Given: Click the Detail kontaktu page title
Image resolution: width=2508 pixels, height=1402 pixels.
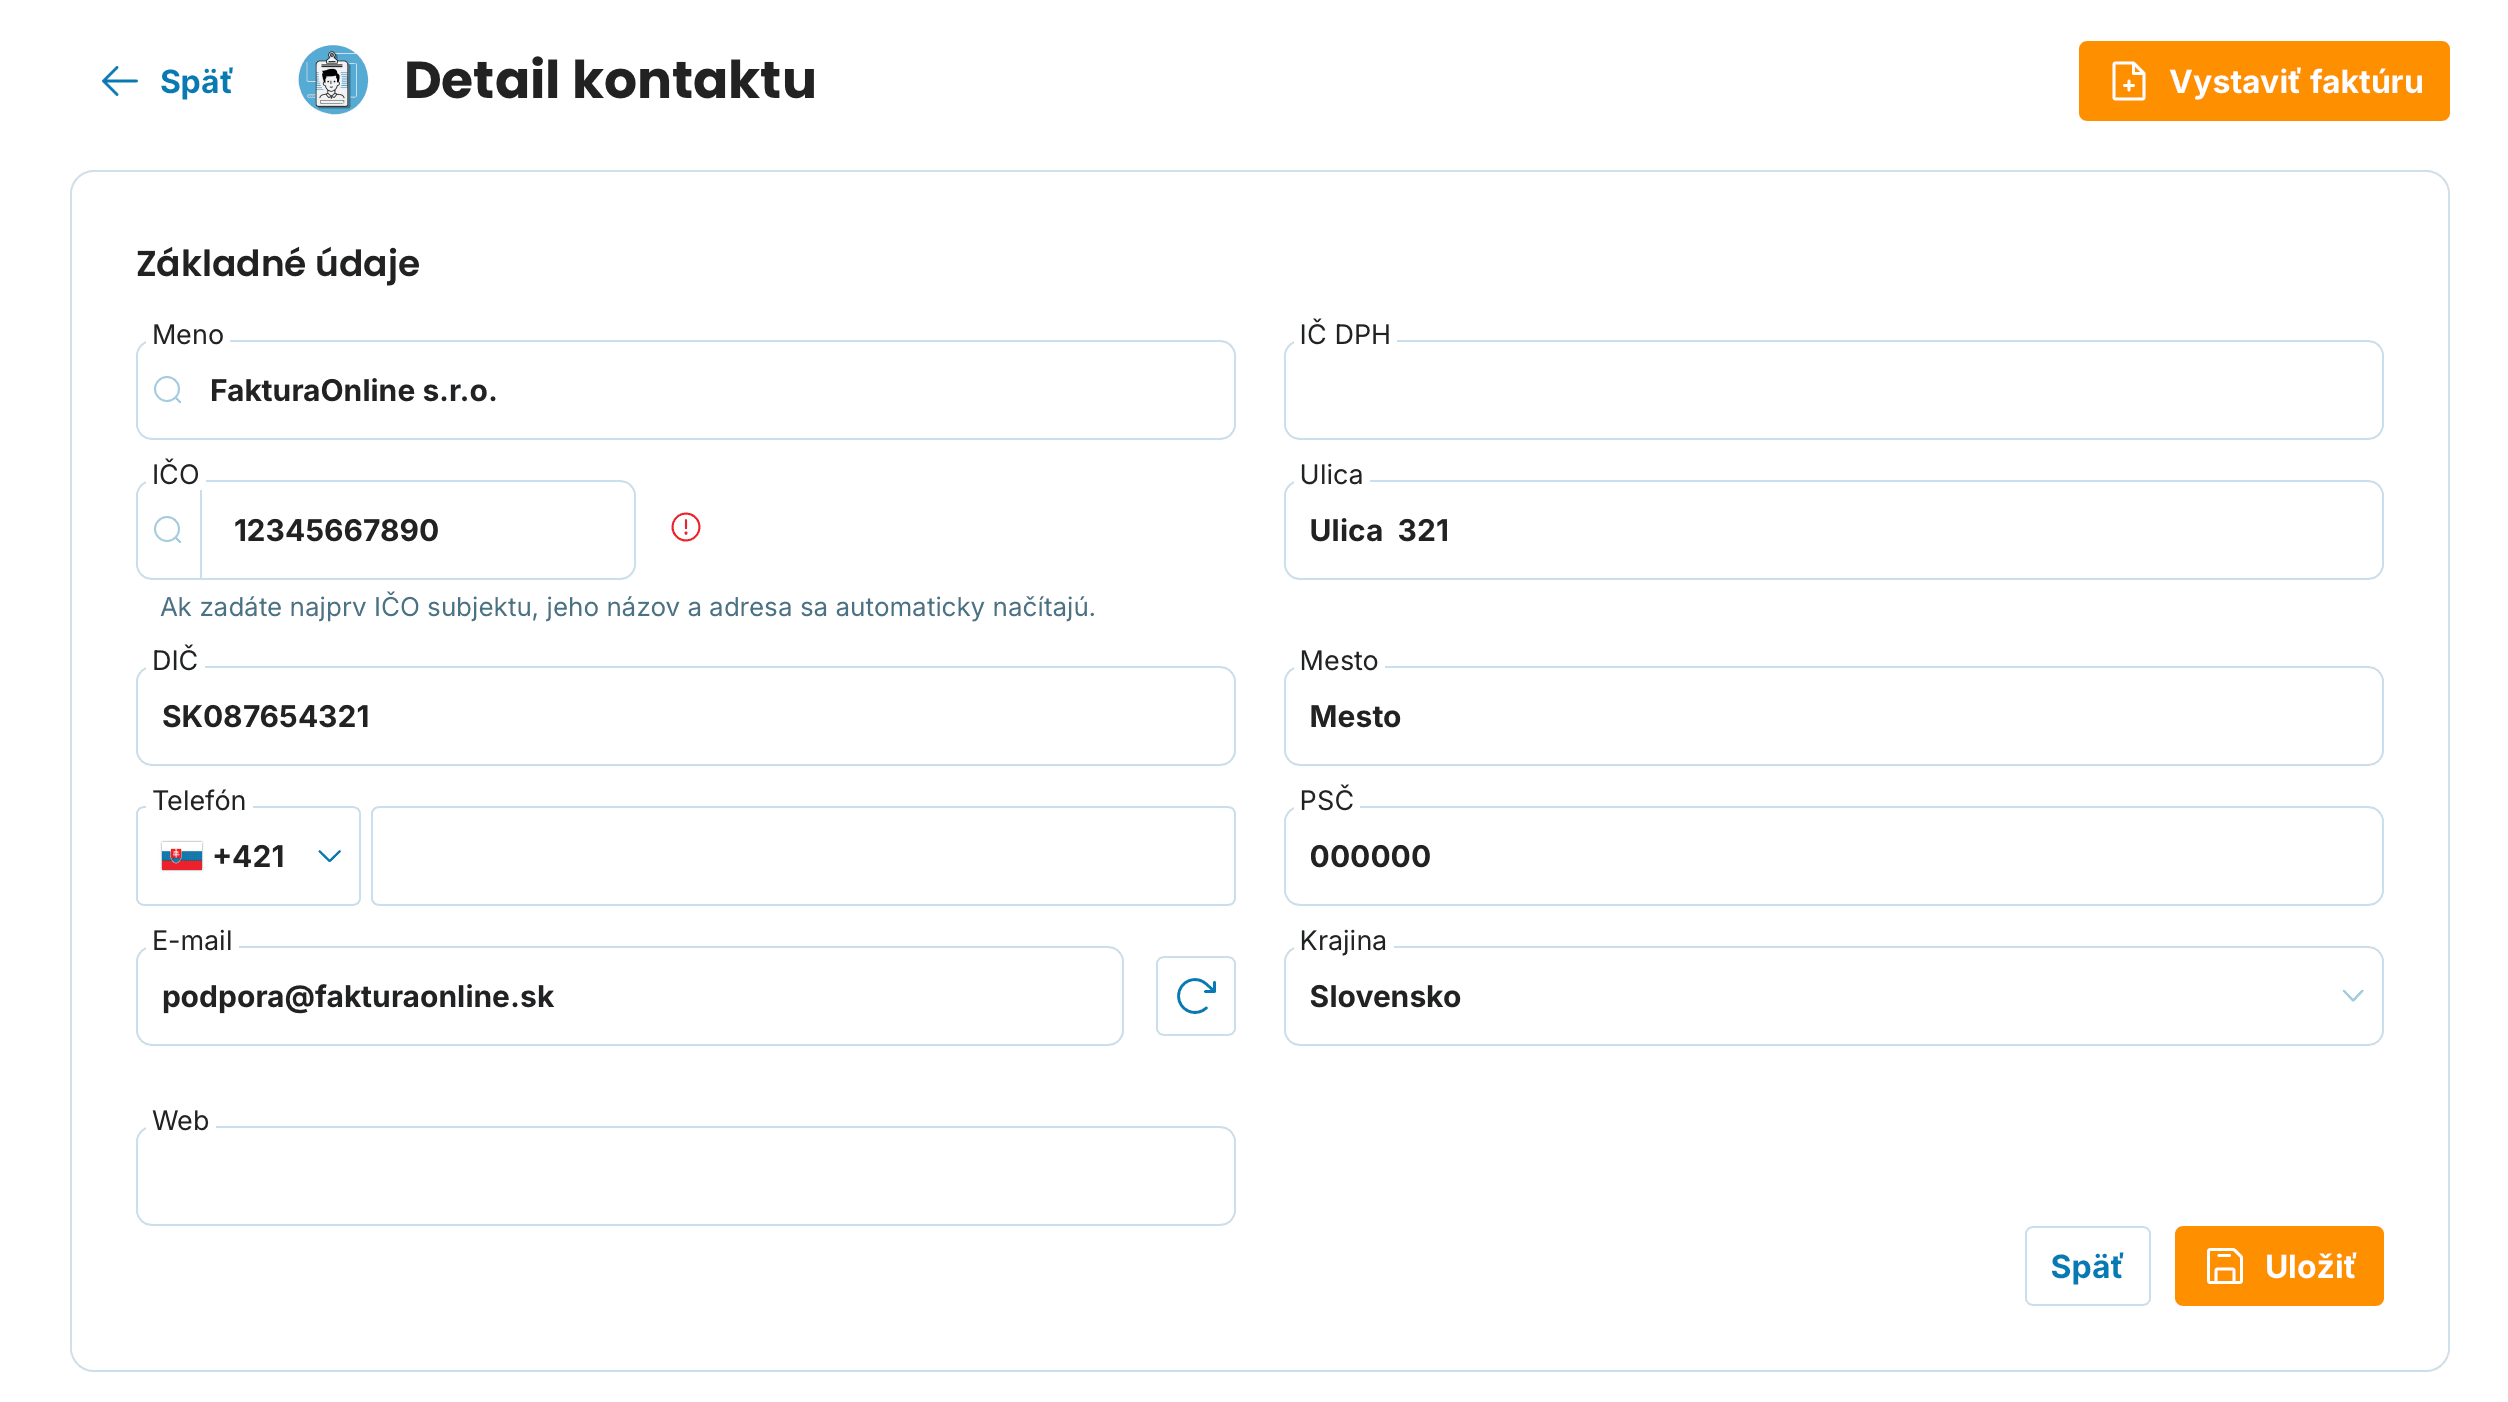Looking at the screenshot, I should [610, 80].
